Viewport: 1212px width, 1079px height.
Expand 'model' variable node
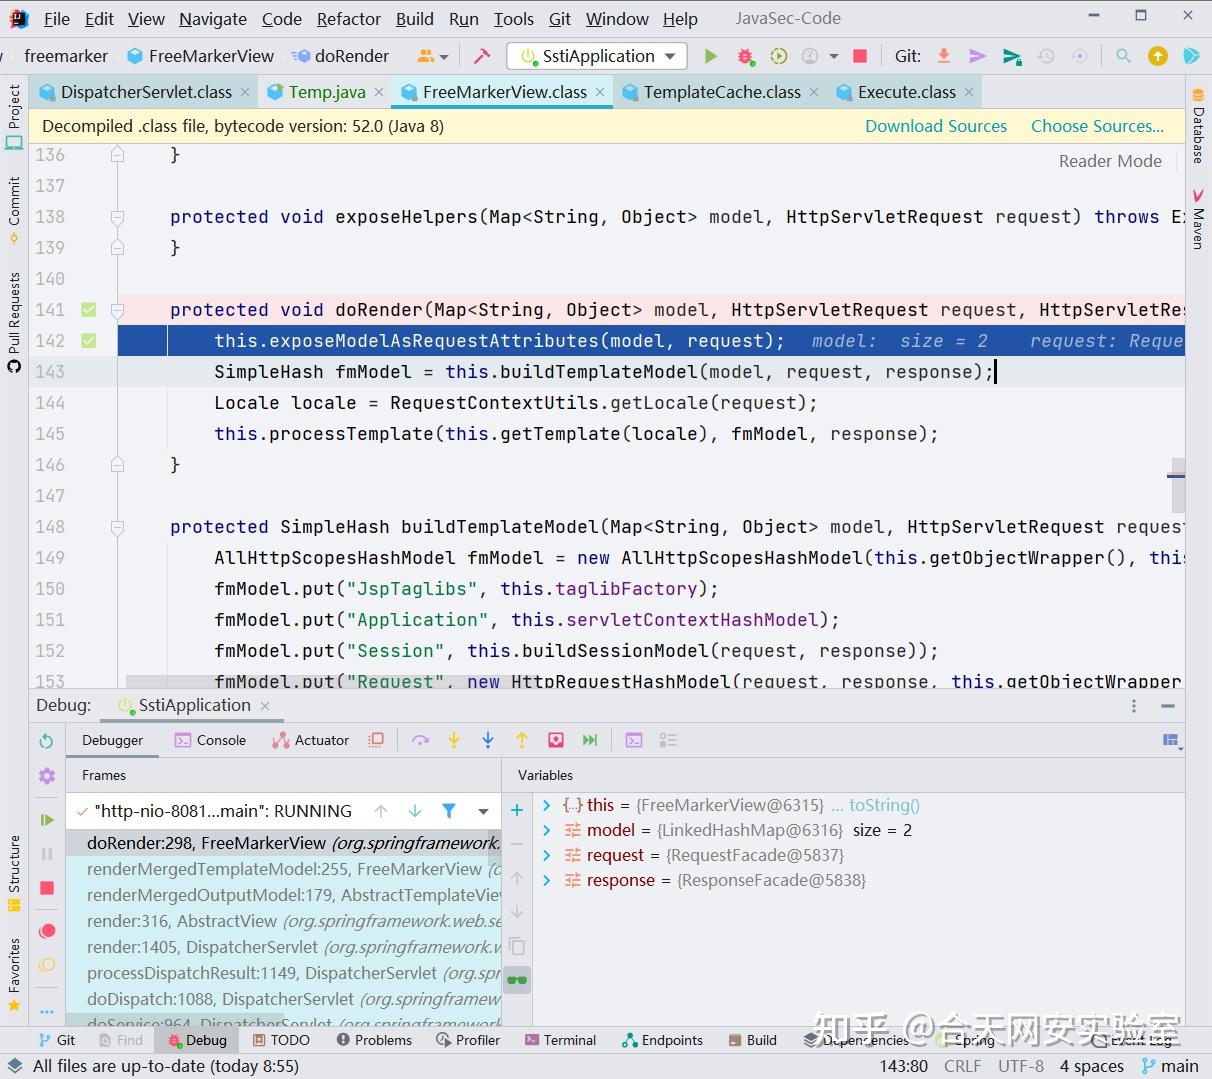pos(546,830)
